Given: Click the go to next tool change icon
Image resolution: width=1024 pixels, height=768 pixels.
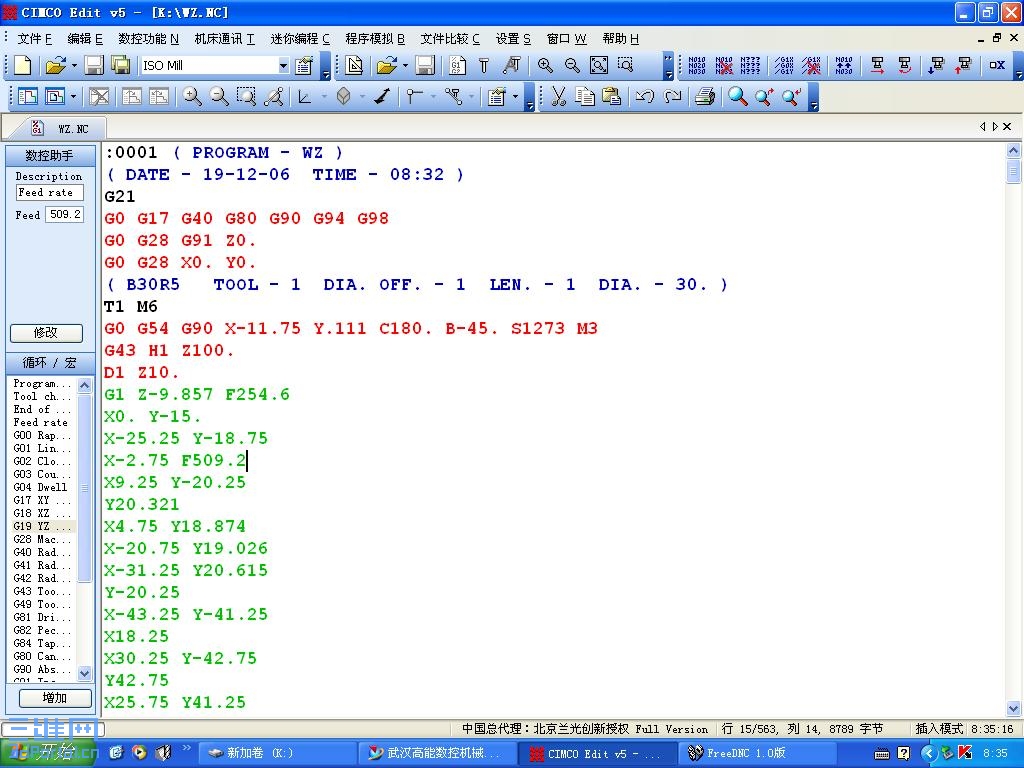Looking at the screenshot, I should 937,65.
